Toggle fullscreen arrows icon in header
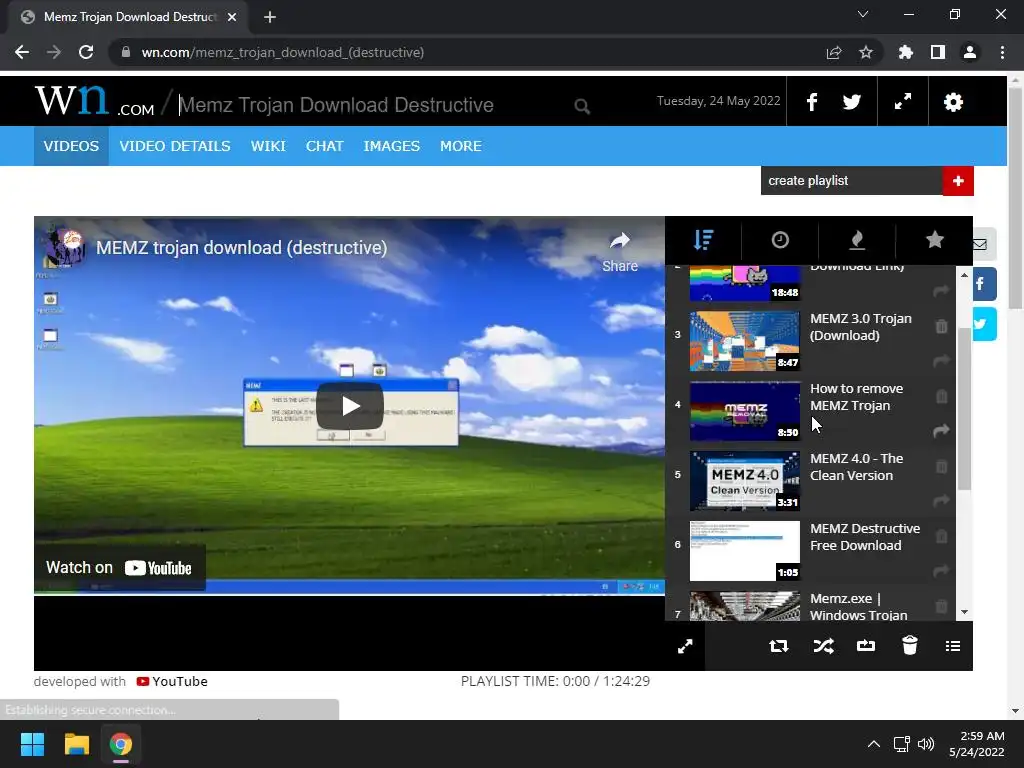 point(903,101)
